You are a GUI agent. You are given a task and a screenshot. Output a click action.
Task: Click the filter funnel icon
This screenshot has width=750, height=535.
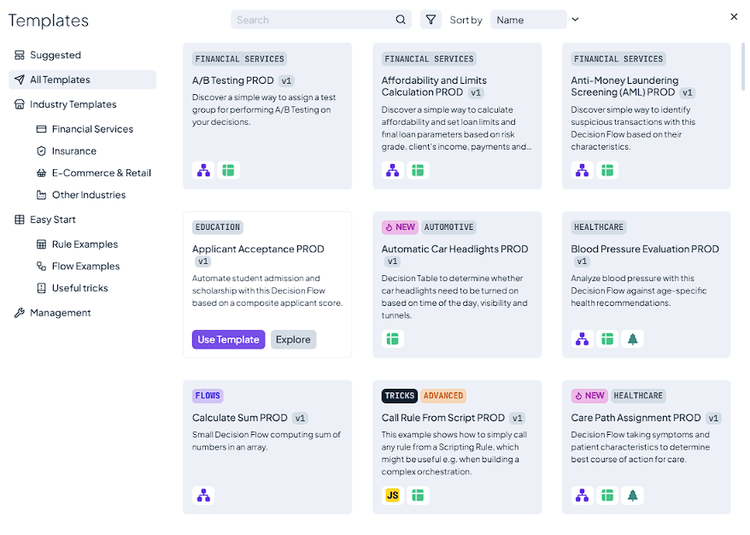[430, 19]
